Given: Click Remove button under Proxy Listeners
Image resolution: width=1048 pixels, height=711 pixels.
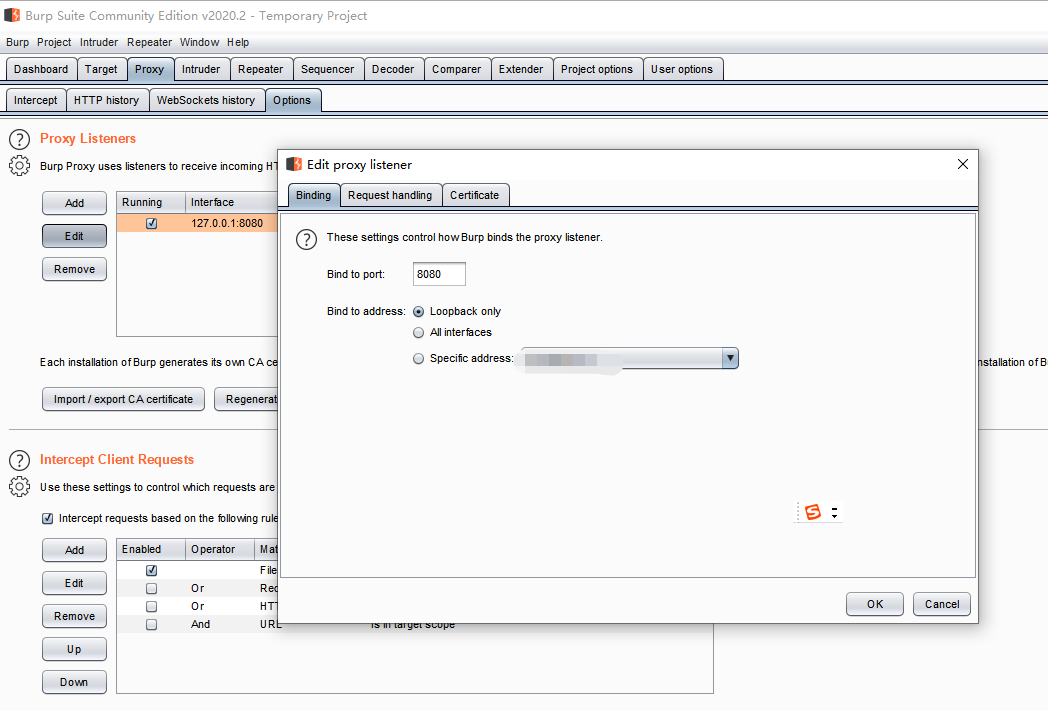Looking at the screenshot, I should point(74,269).
